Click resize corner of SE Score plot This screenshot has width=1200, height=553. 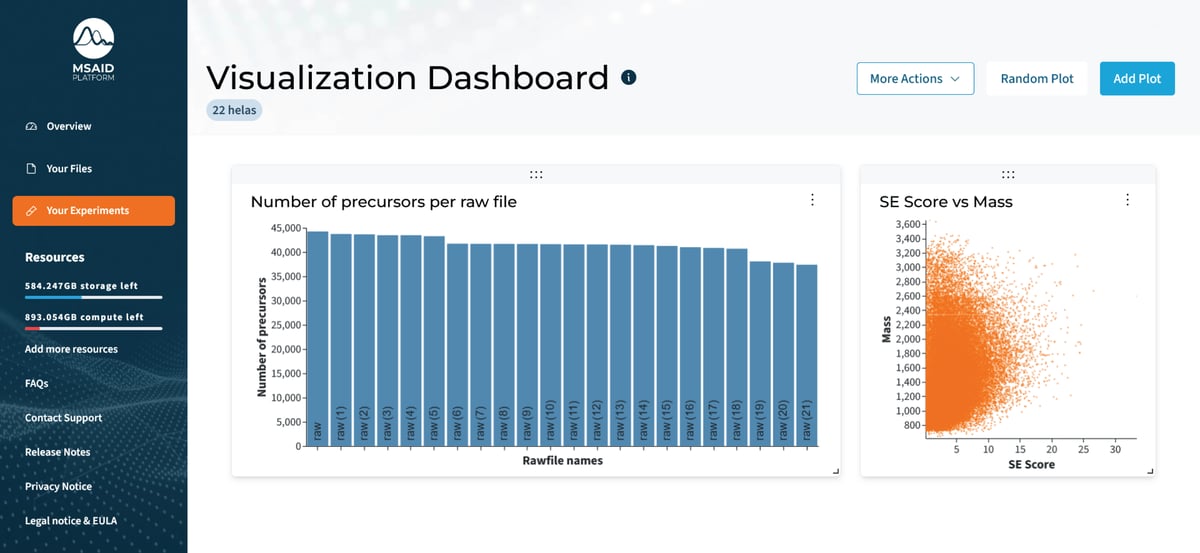point(1150,471)
